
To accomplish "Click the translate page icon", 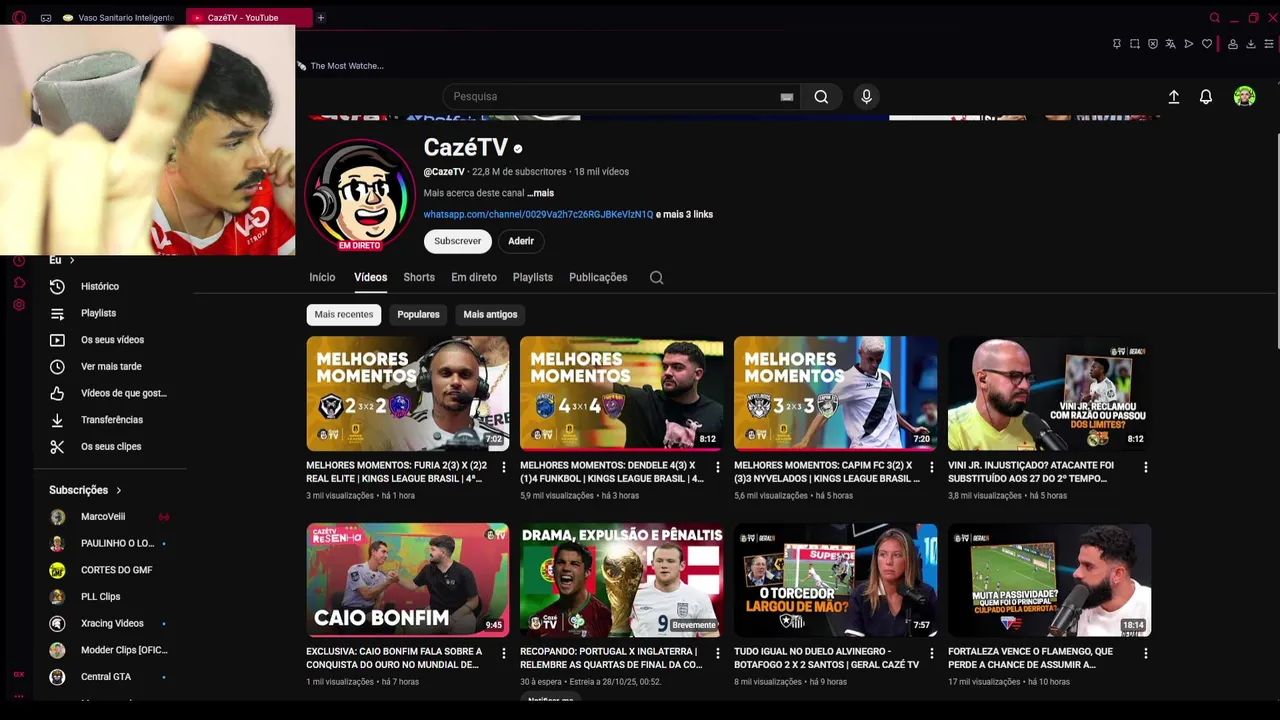I will pyautogui.click(x=1170, y=44).
